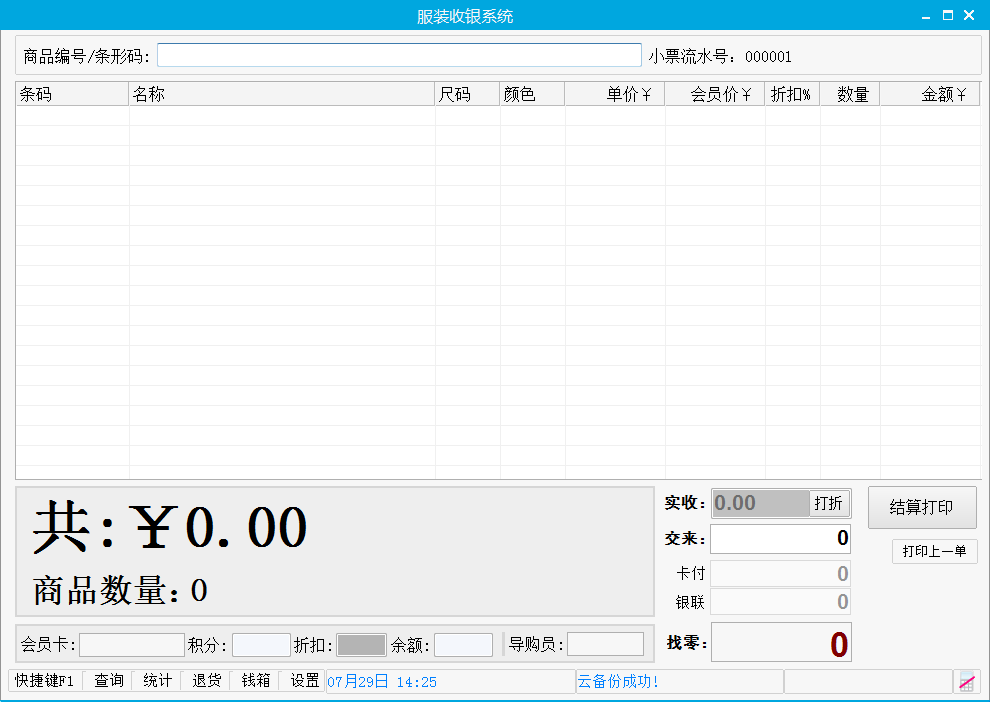Screen dimensions: 990x702
Task: Click the 打折 discount button
Action: pyautogui.click(x=829, y=503)
